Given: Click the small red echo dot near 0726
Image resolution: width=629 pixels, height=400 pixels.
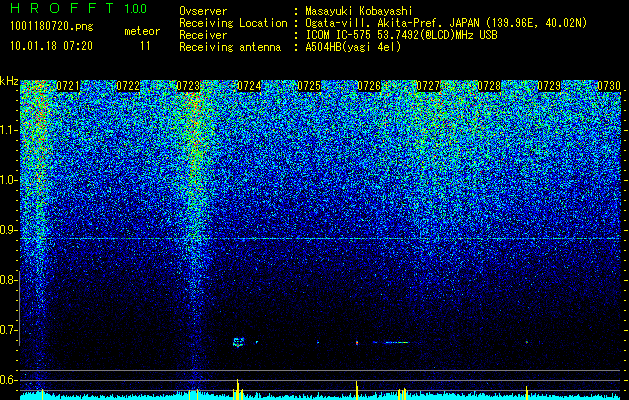Looking at the screenshot, I should pos(357,343).
